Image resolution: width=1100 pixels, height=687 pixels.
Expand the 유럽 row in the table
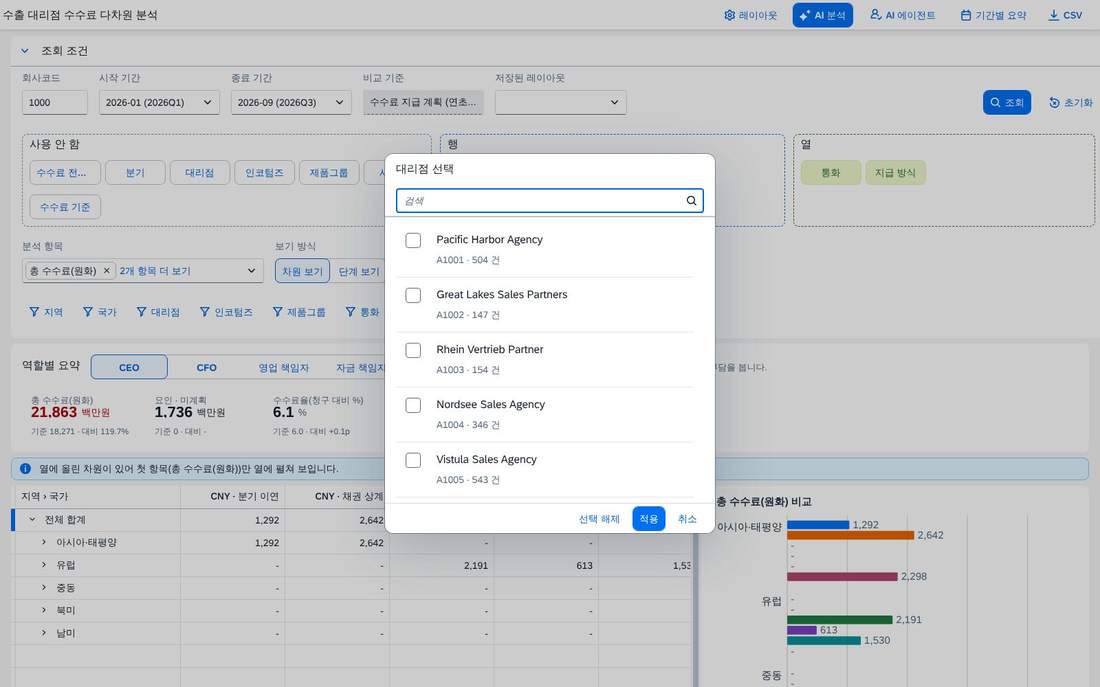tap(43, 565)
